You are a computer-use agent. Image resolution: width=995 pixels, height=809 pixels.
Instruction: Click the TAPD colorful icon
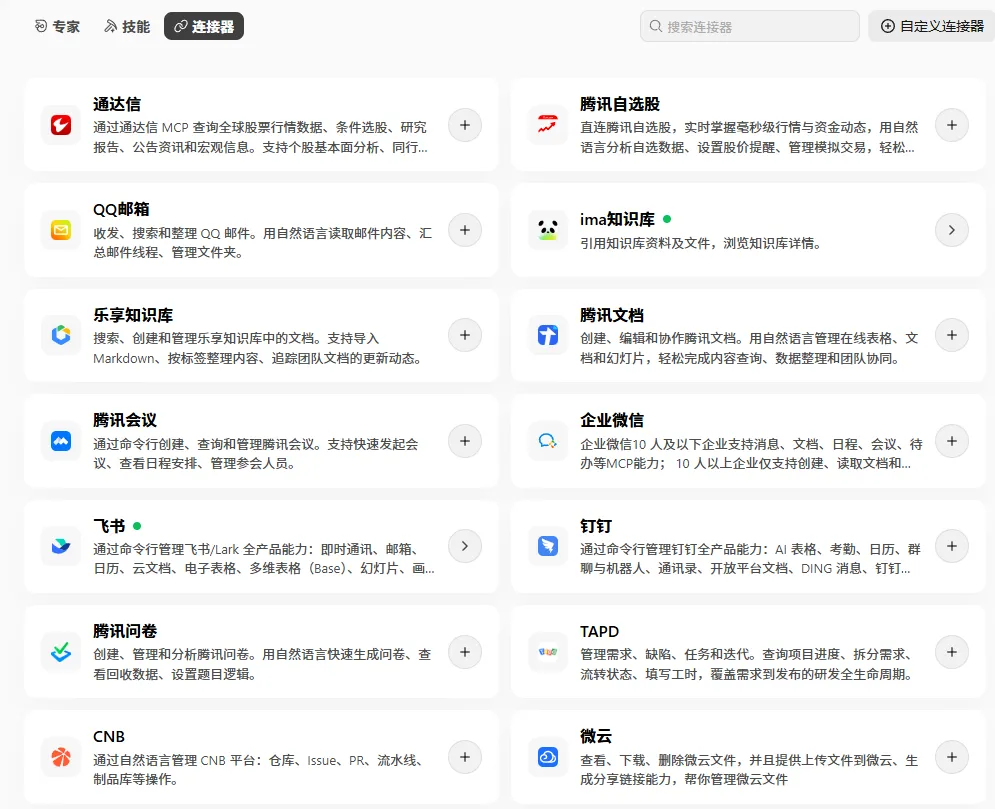548,652
